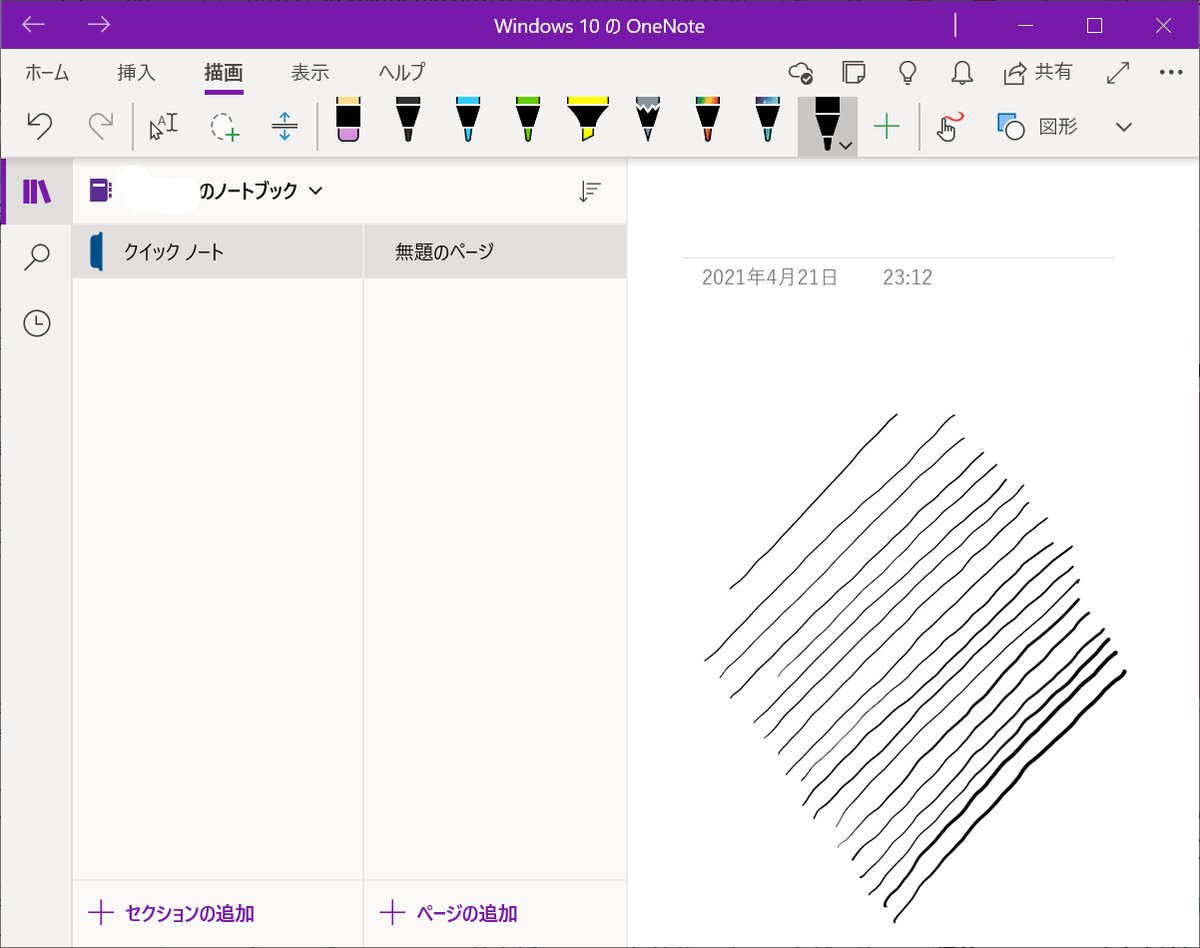Click the page date 2021年4月21日
This screenshot has height=948, width=1200.
770,277
